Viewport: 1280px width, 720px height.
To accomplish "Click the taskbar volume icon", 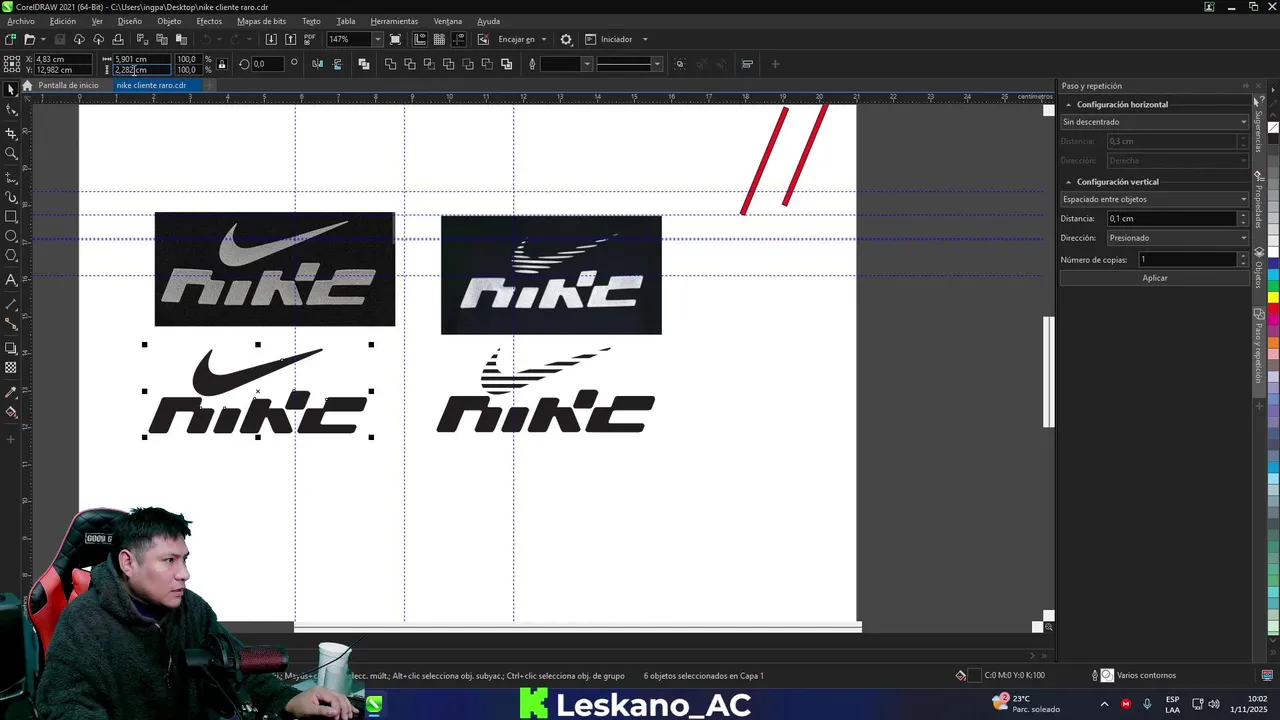I will [1213, 704].
